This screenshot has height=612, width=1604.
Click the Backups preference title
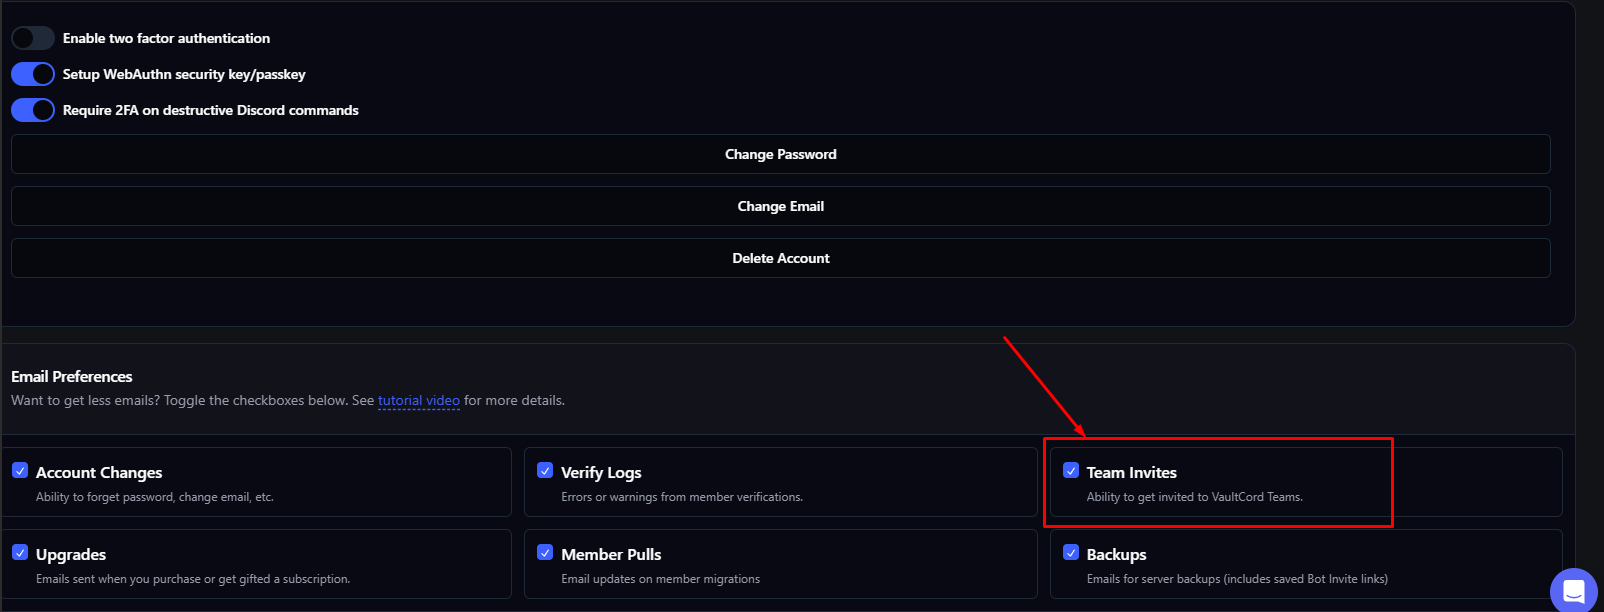pos(1116,555)
